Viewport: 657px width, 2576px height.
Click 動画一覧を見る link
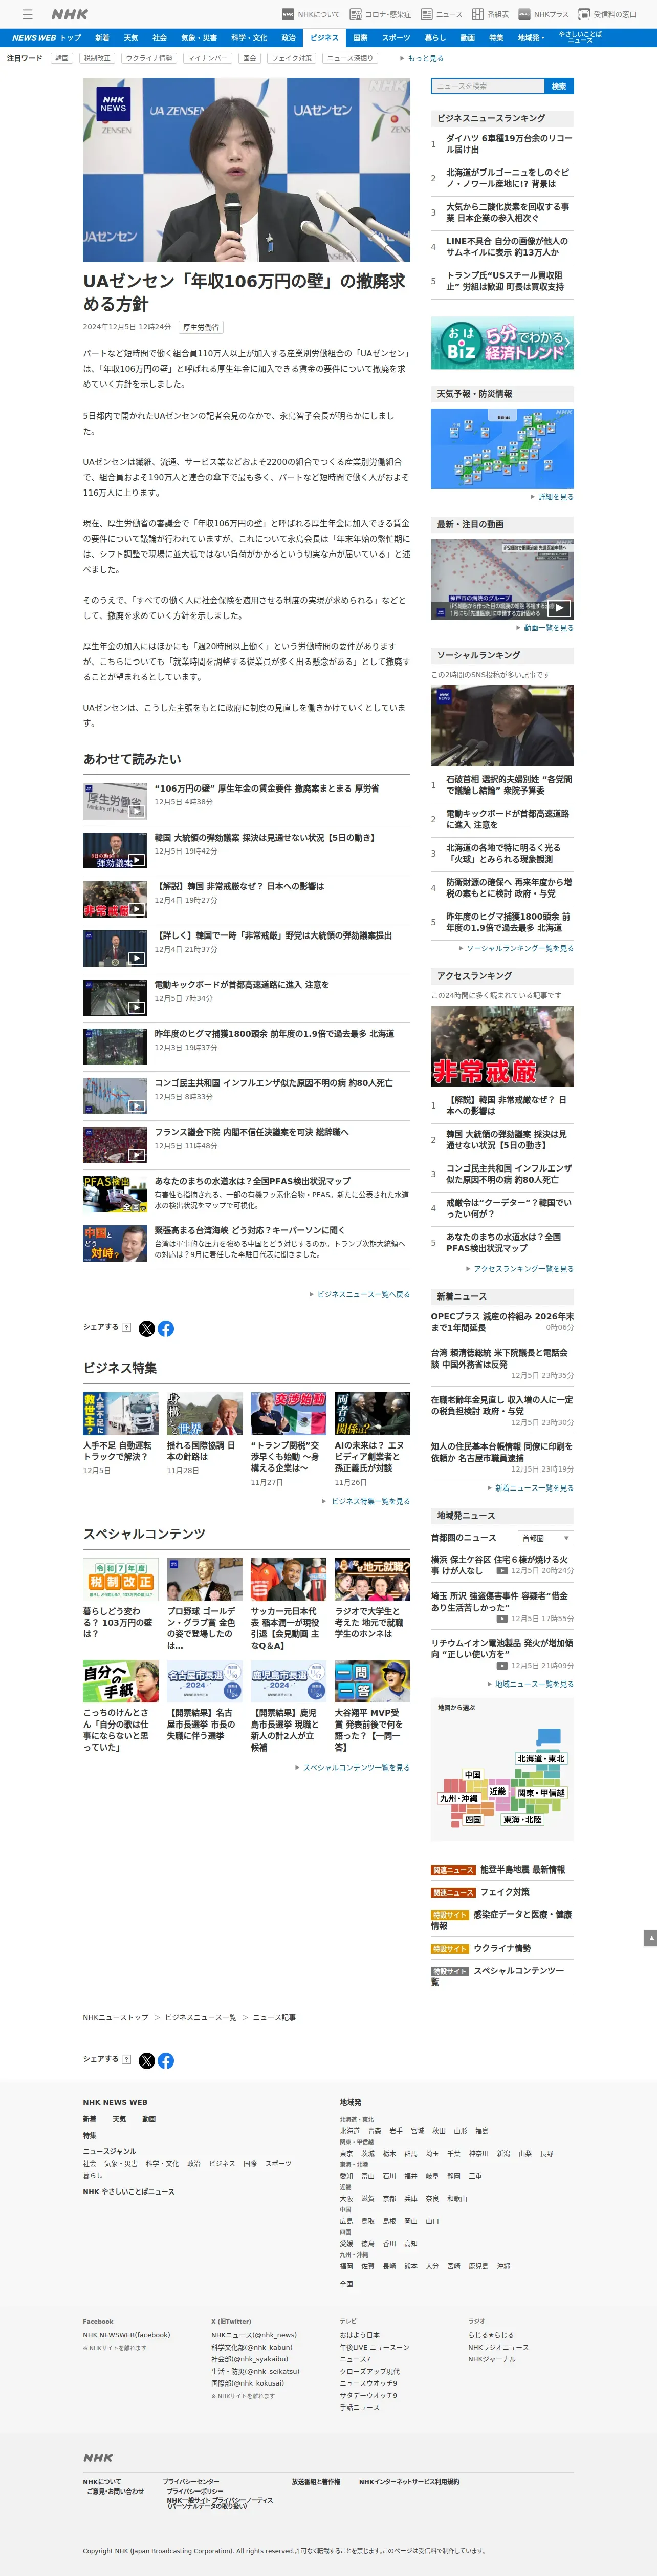pyautogui.click(x=548, y=628)
